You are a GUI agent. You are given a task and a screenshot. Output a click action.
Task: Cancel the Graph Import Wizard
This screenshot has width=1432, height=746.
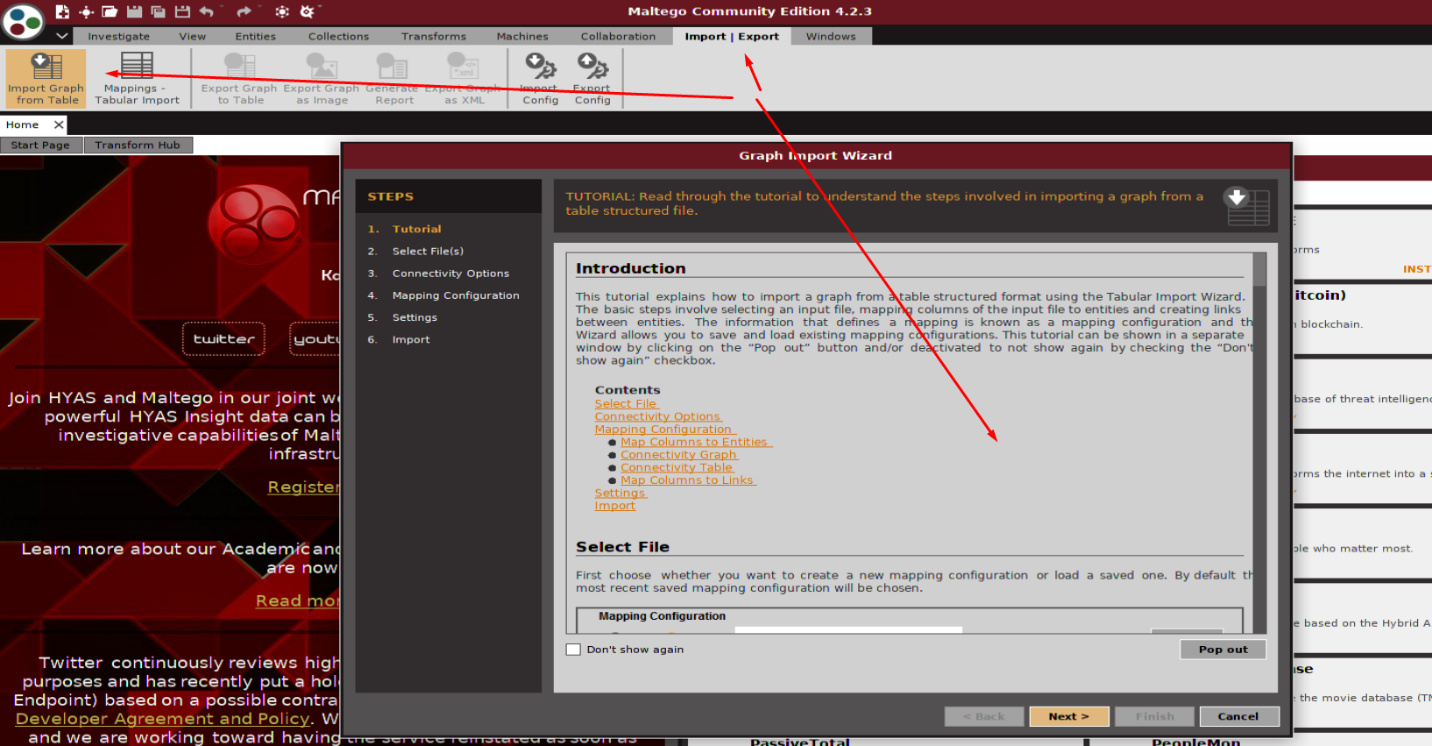(x=1237, y=716)
